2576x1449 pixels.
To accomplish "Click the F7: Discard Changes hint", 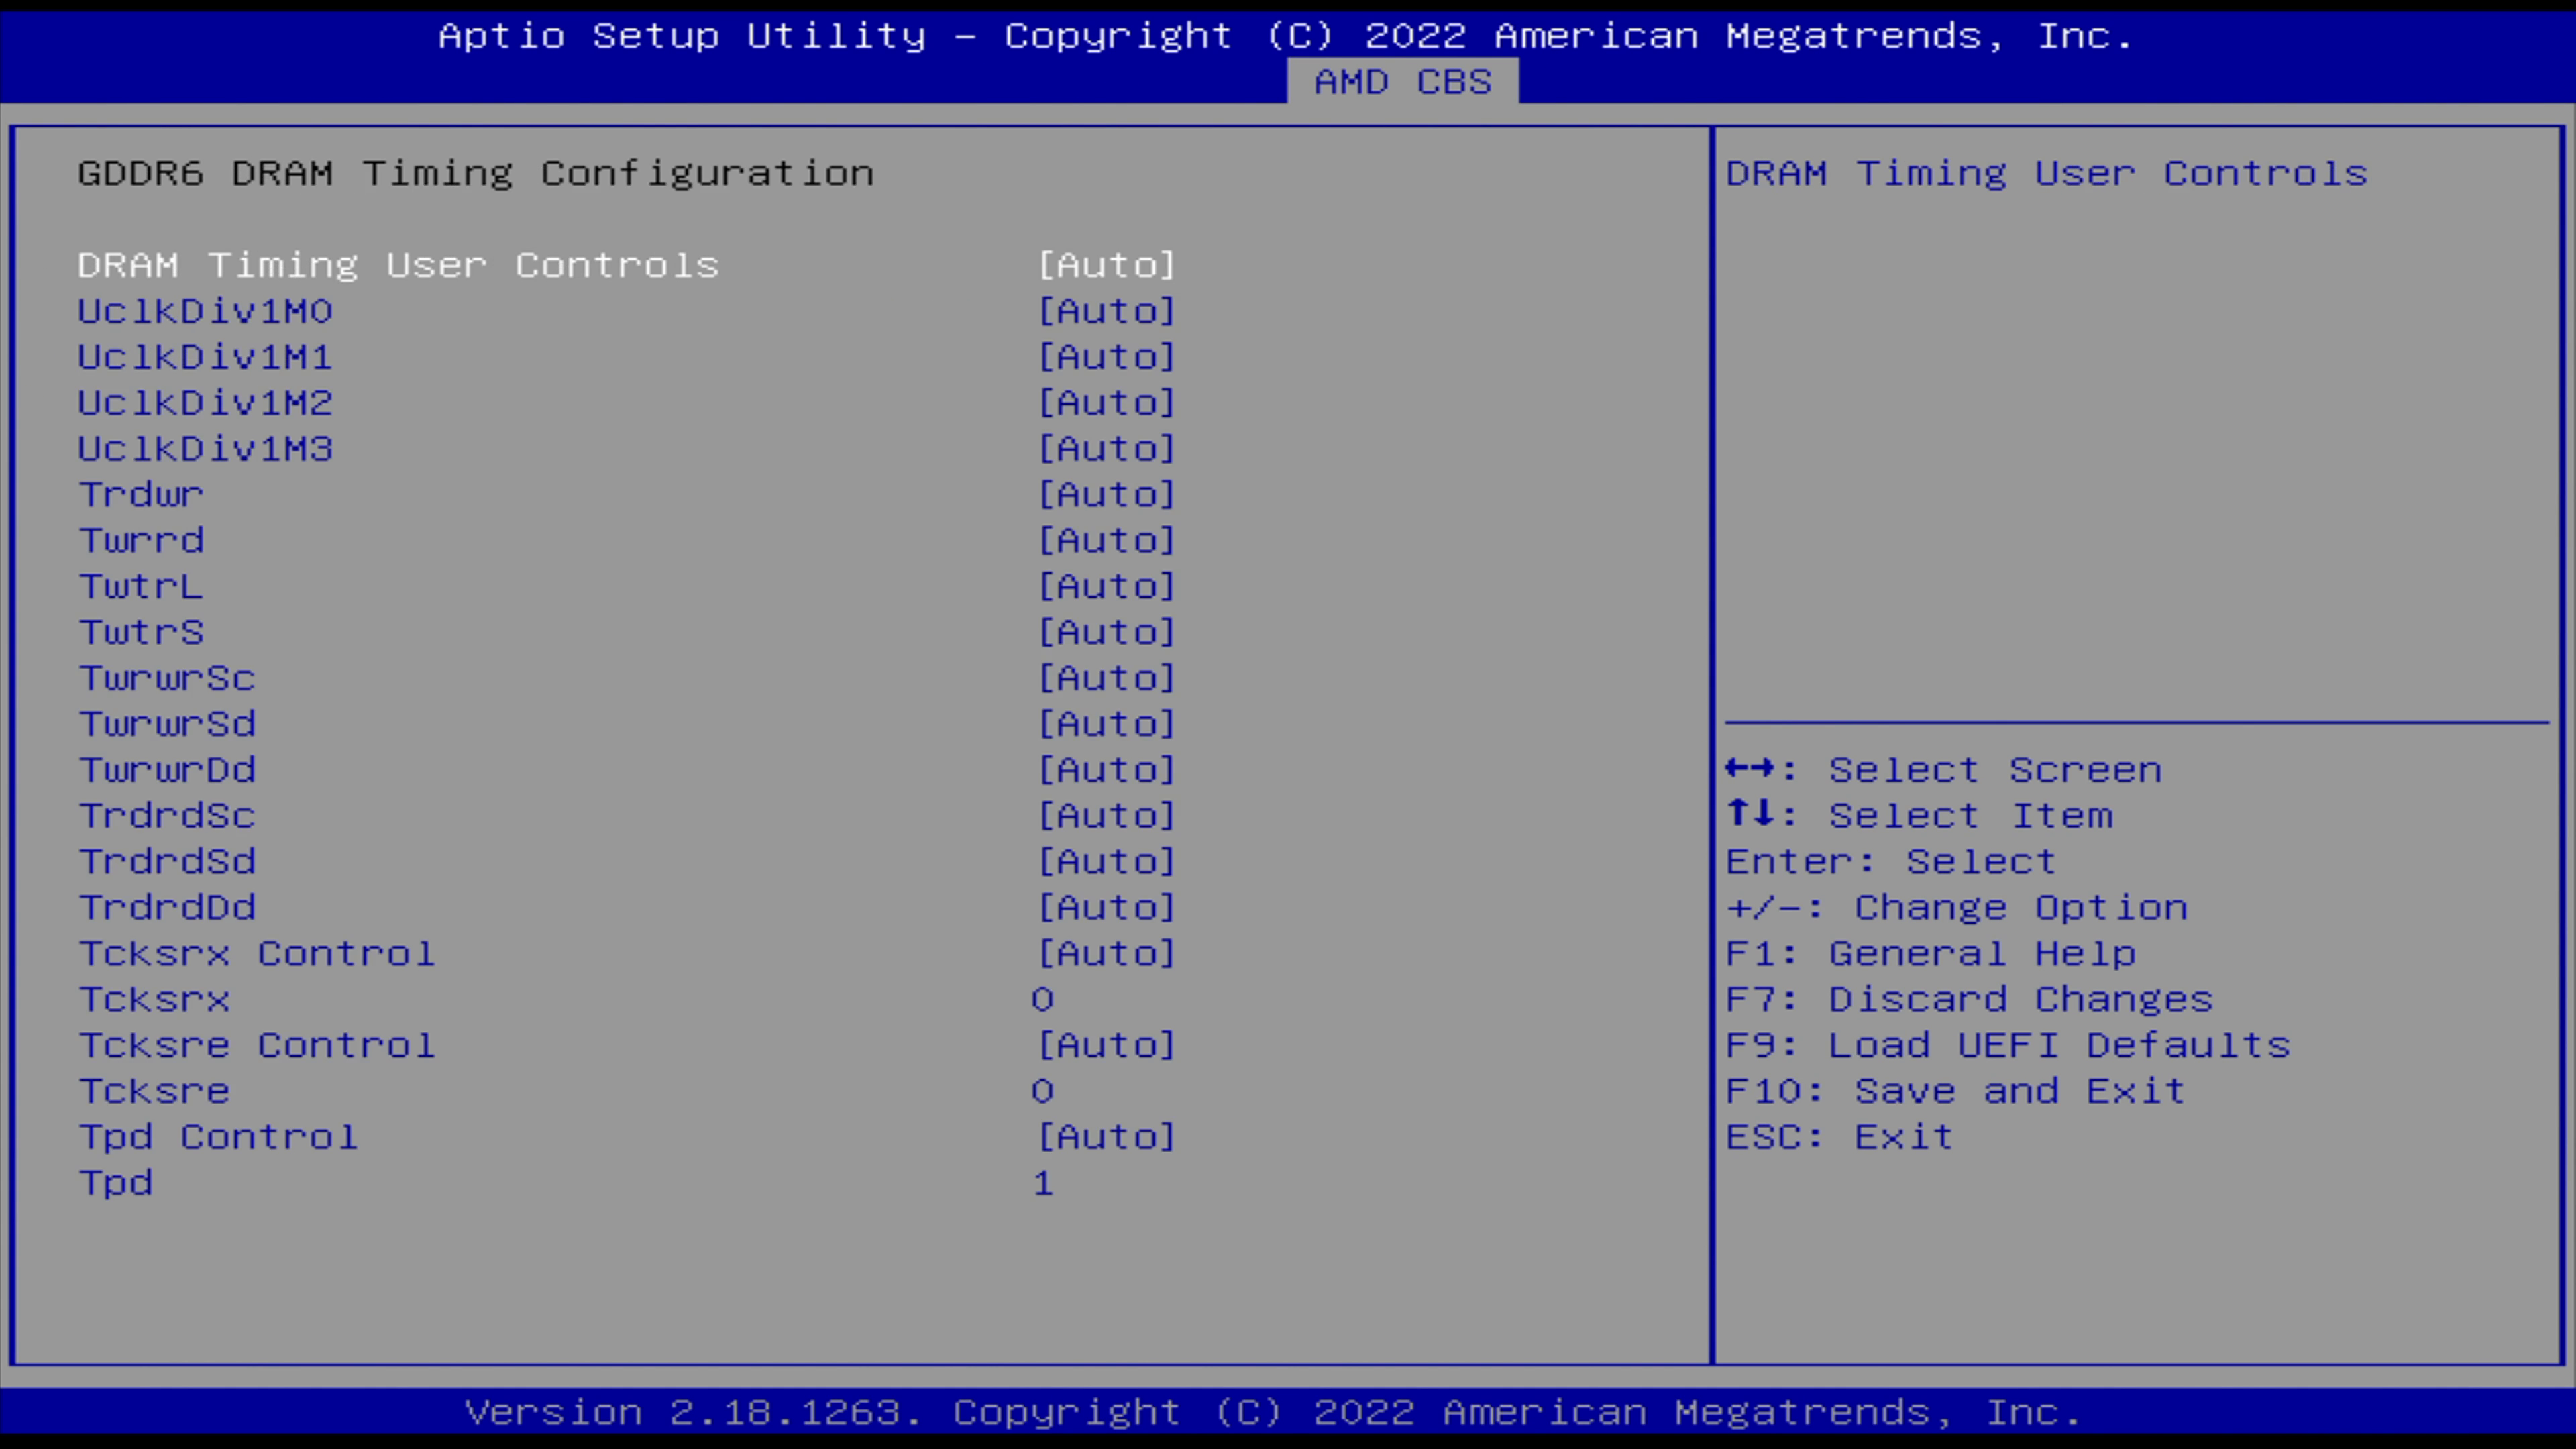I will point(1970,1000).
